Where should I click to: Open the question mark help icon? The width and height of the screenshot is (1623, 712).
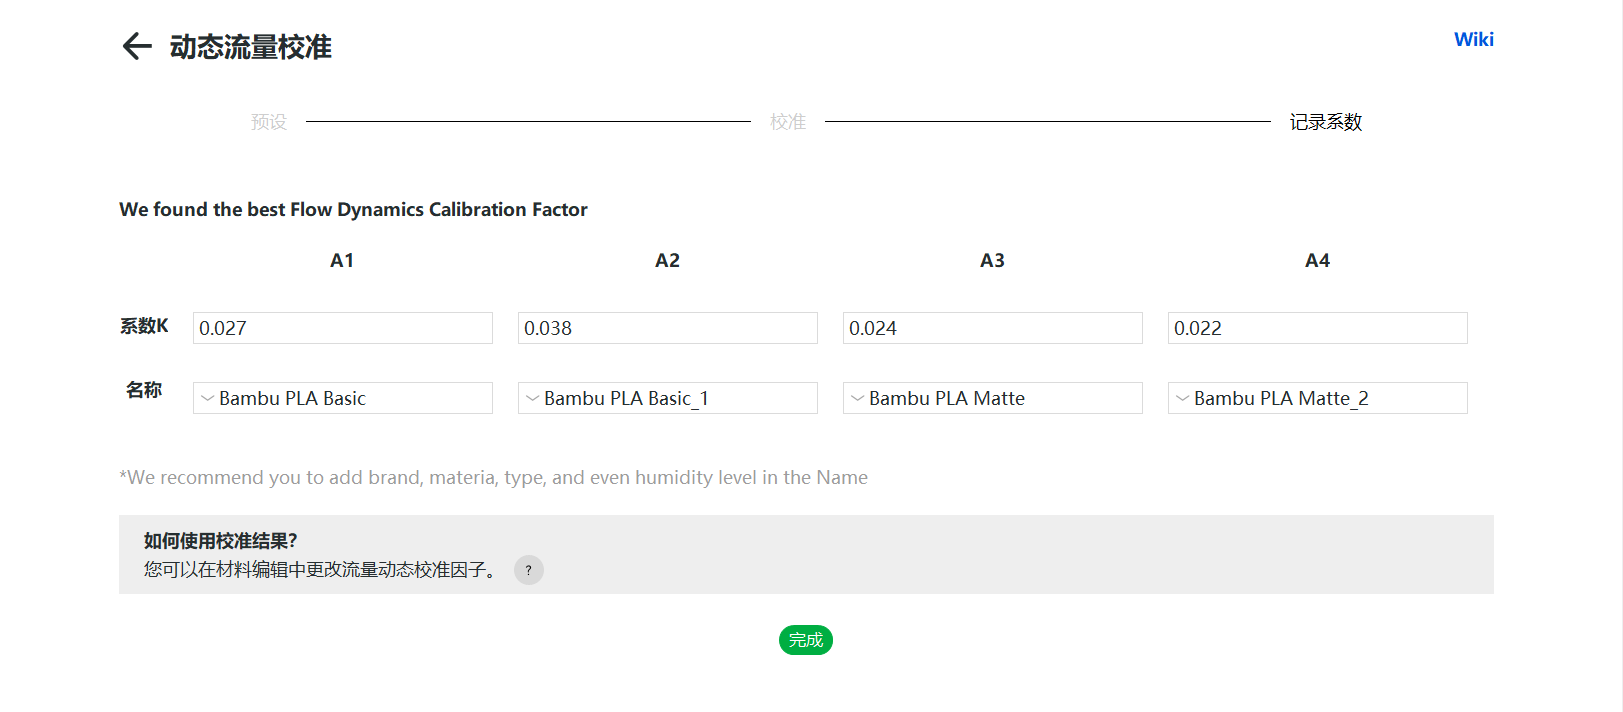click(x=529, y=570)
